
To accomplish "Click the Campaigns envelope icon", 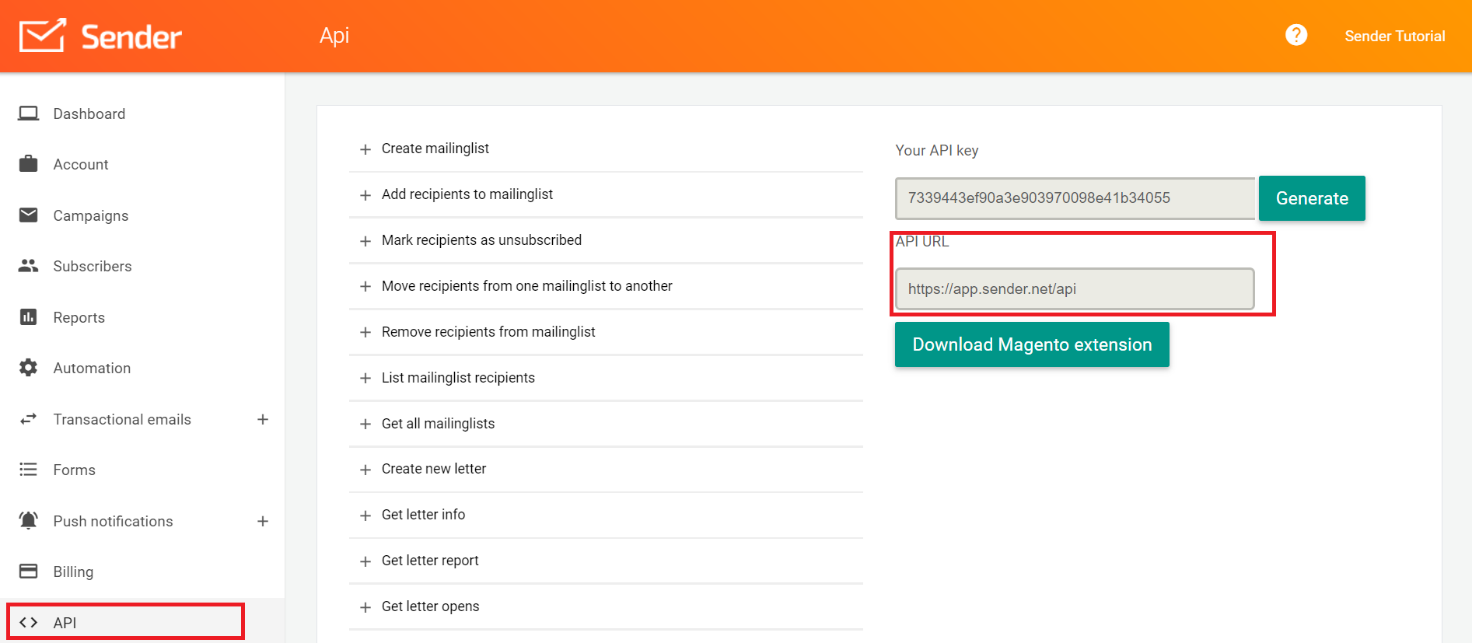I will coord(28,215).
